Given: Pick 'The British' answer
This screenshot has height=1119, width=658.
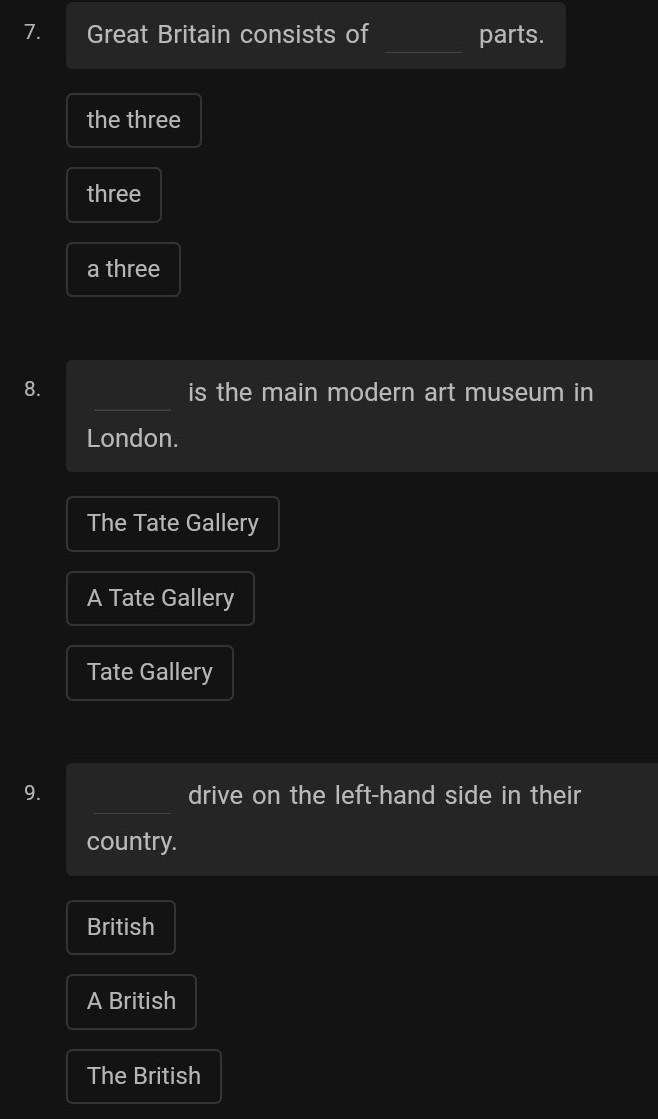Looking at the screenshot, I should click(144, 1076).
